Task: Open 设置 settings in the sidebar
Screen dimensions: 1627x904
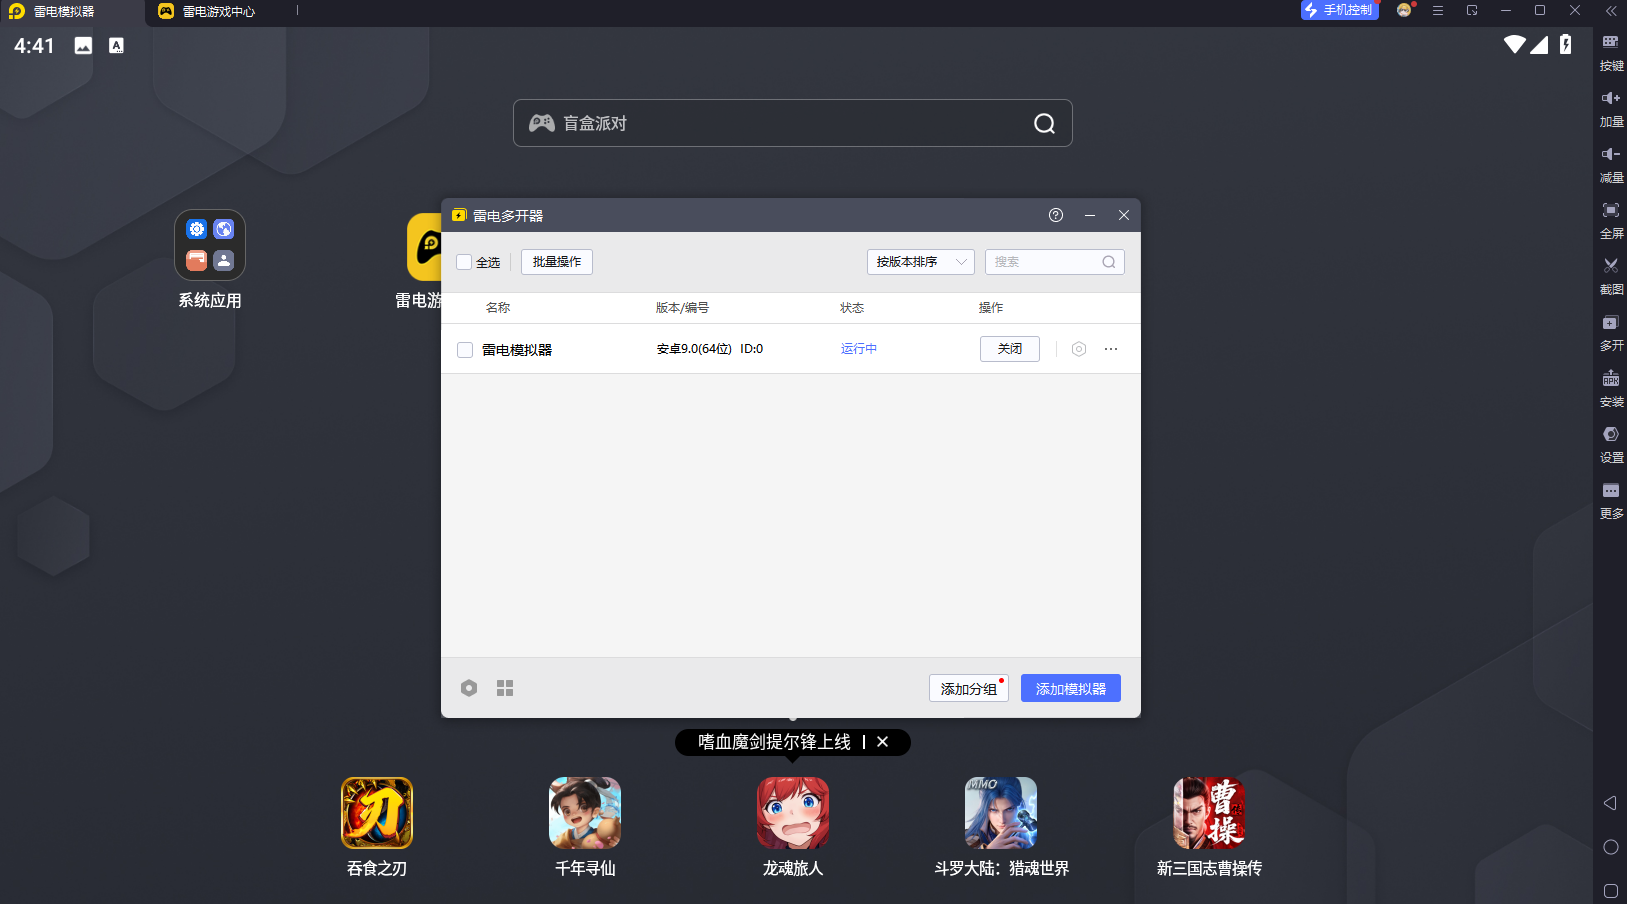Action: tap(1611, 443)
